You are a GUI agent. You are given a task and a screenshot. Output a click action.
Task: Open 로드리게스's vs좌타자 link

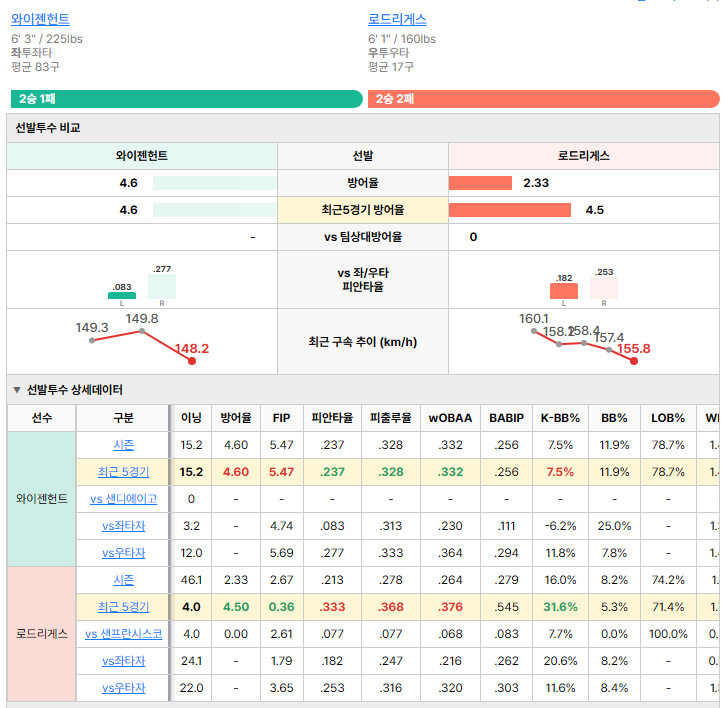pyautogui.click(x=124, y=661)
